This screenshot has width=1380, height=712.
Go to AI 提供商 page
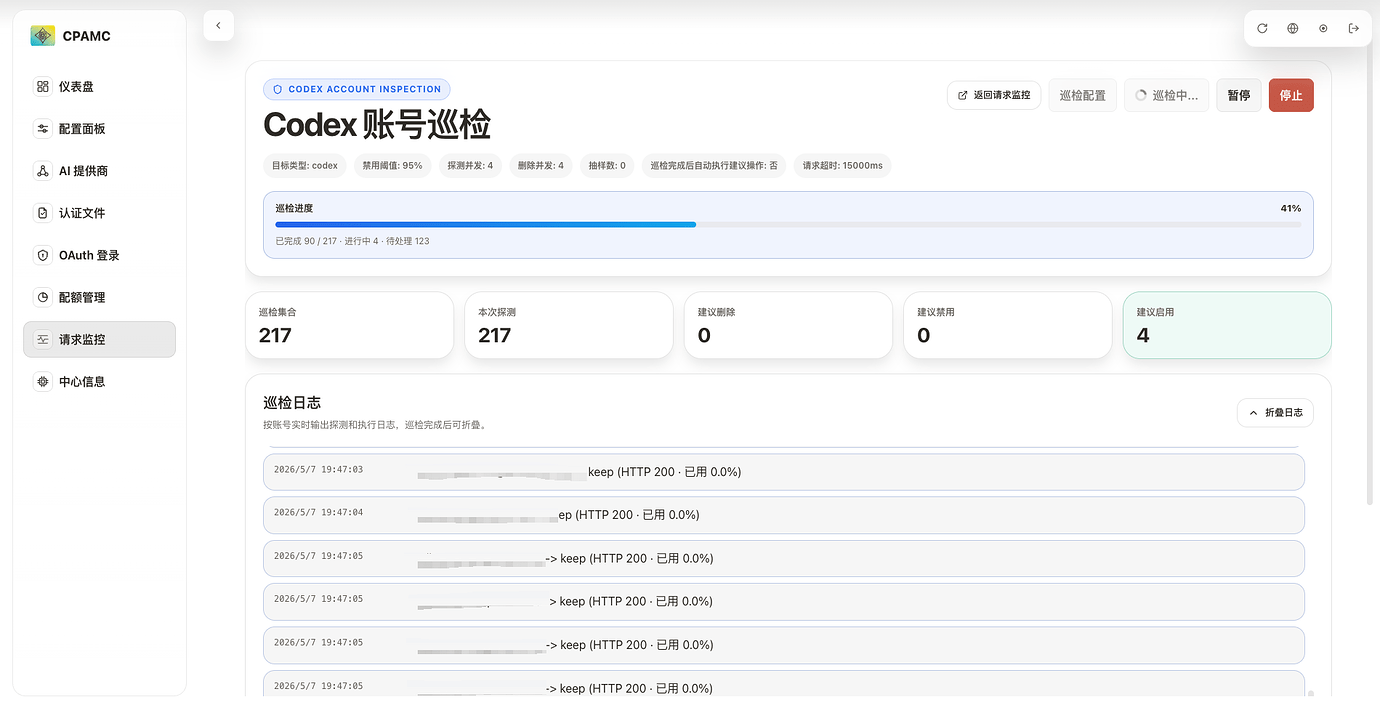tap(99, 171)
